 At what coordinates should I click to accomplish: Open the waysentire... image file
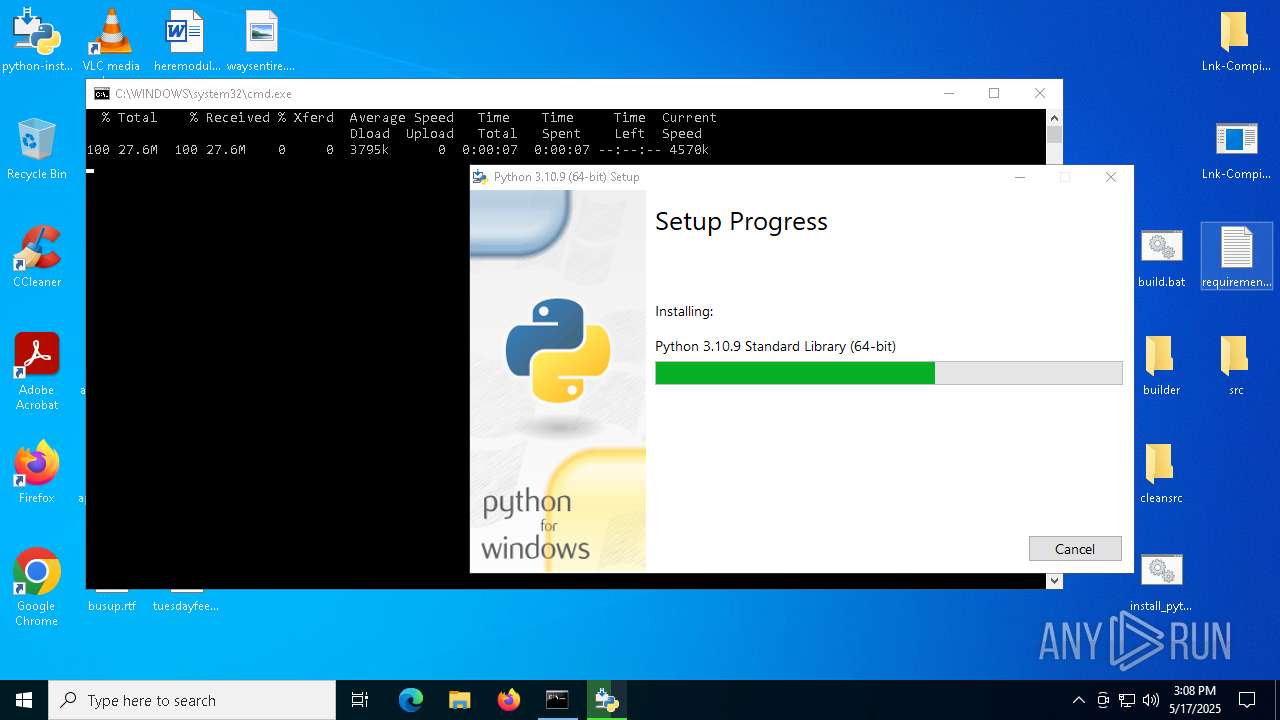click(261, 40)
